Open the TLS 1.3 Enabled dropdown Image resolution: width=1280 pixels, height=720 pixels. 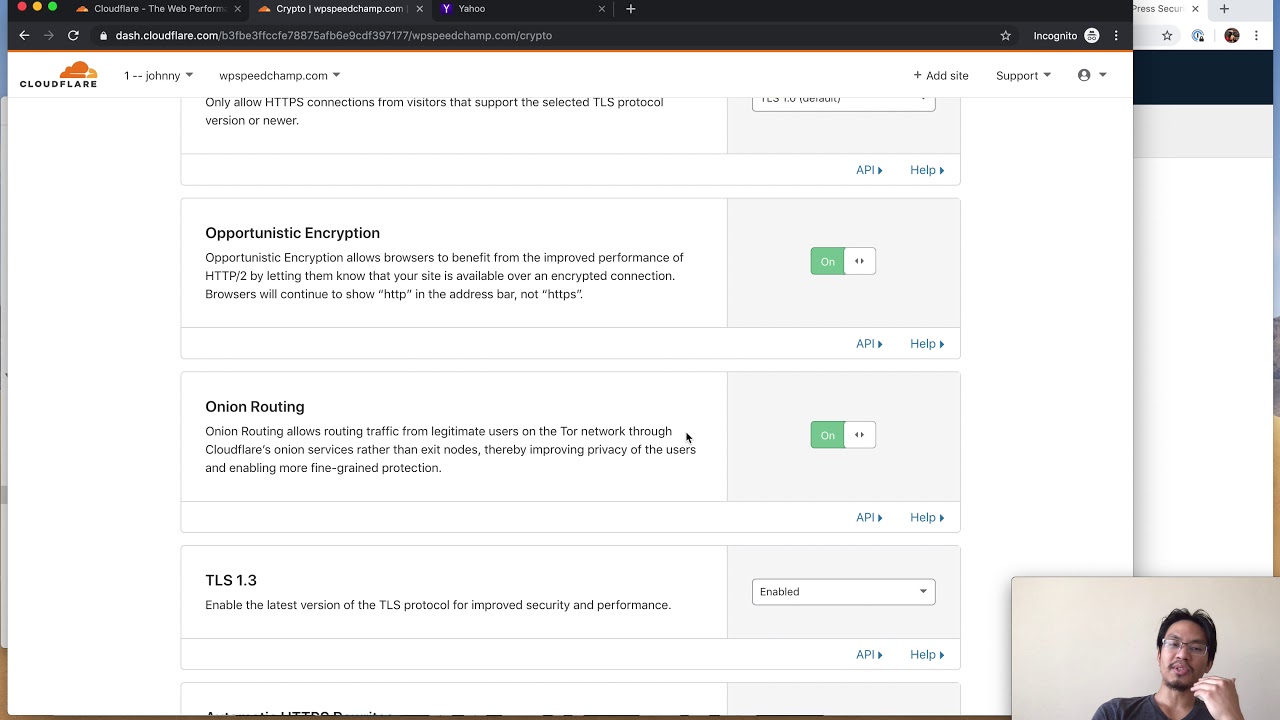[843, 592]
